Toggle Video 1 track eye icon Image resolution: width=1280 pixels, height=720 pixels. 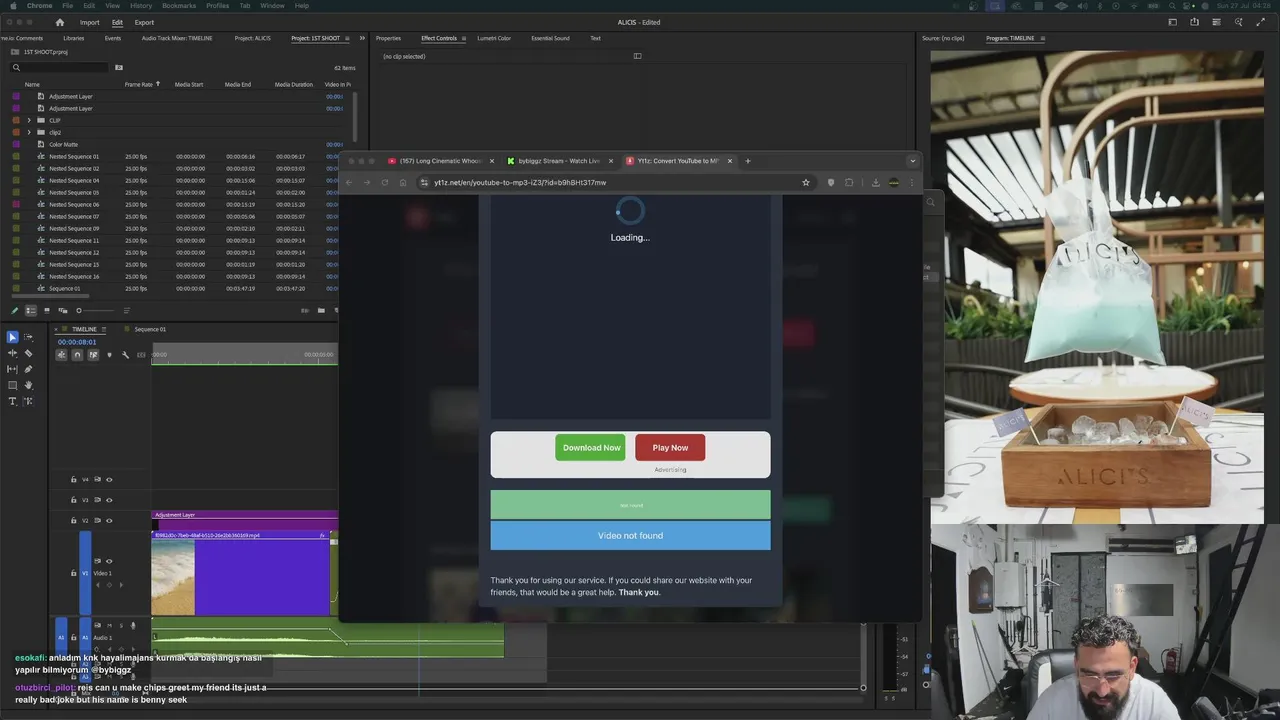point(109,561)
